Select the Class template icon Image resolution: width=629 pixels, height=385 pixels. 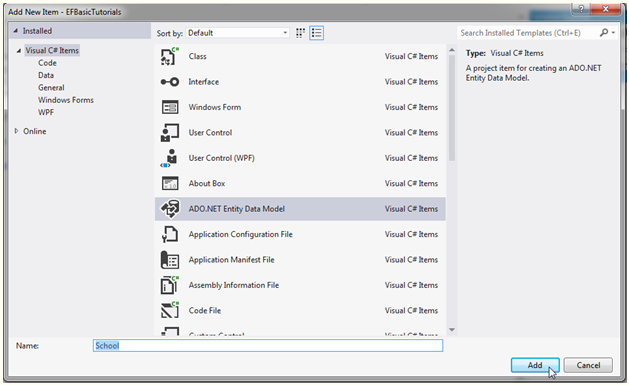pos(170,57)
